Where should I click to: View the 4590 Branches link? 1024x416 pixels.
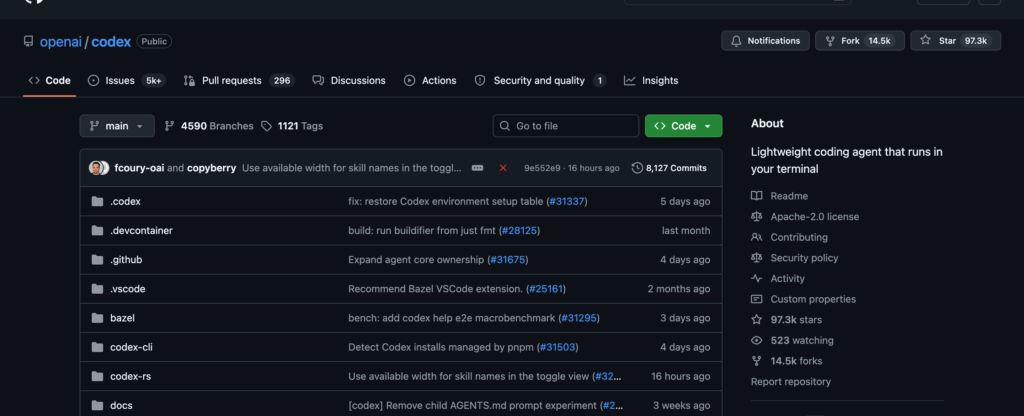click(x=208, y=126)
